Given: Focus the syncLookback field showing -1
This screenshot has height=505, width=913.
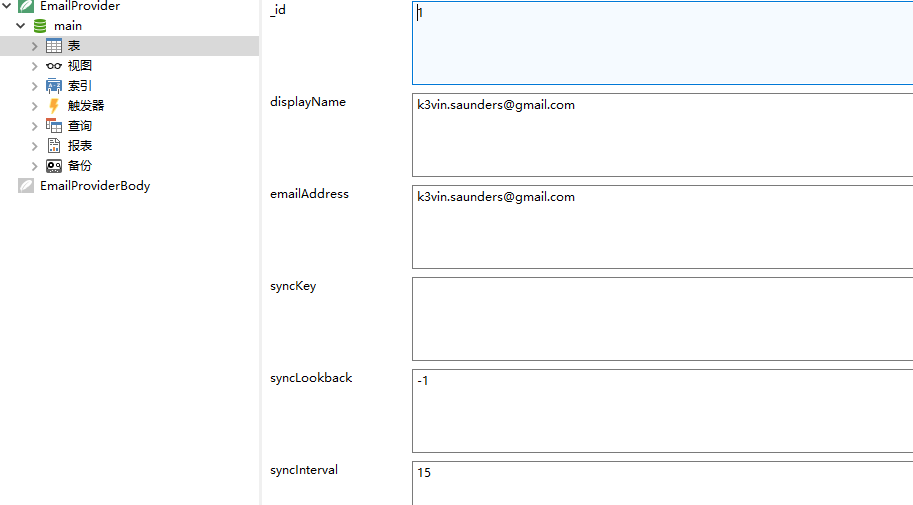Looking at the screenshot, I should point(662,411).
